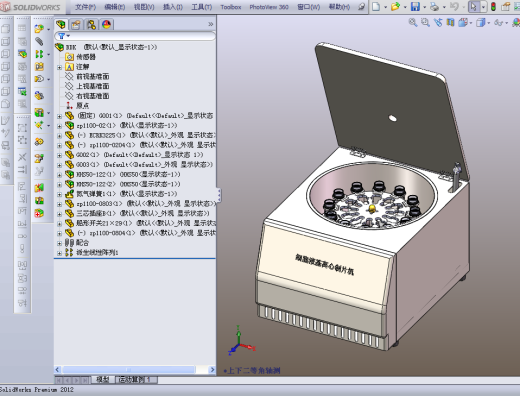The image size is (520, 396).
Task: Click the Print icon in the toolbar
Action: click(434, 6)
